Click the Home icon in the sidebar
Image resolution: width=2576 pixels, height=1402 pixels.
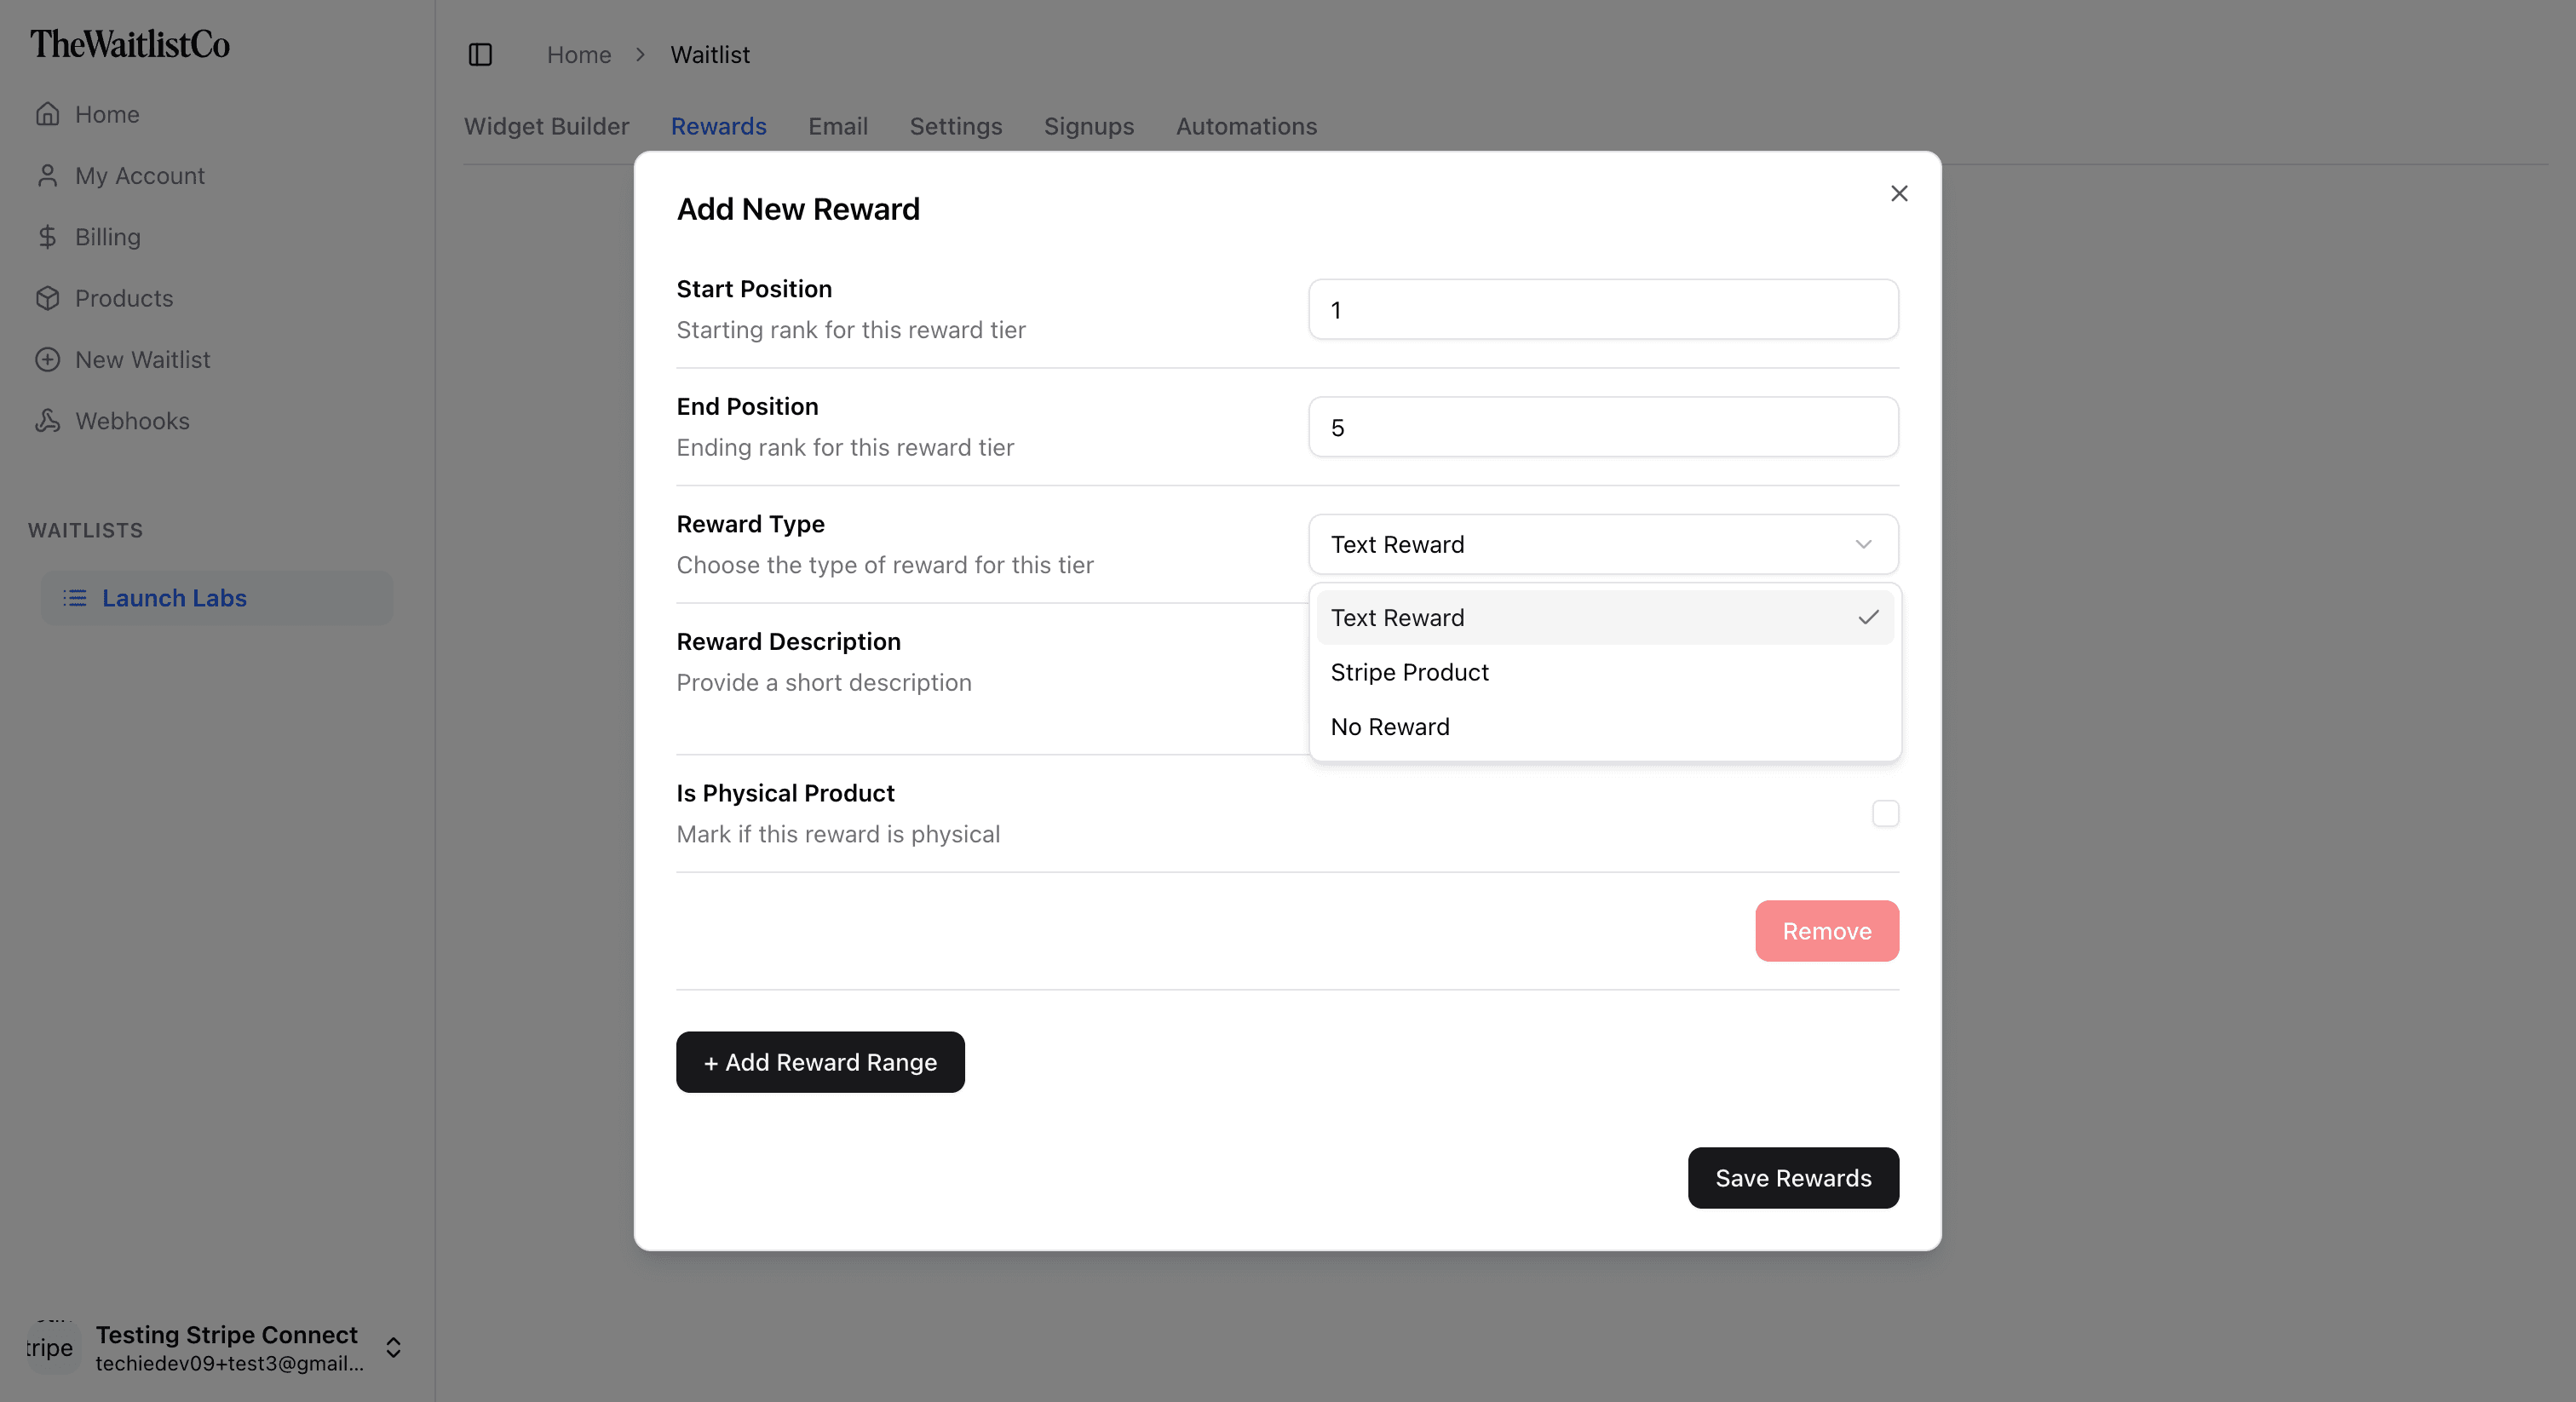(49, 114)
